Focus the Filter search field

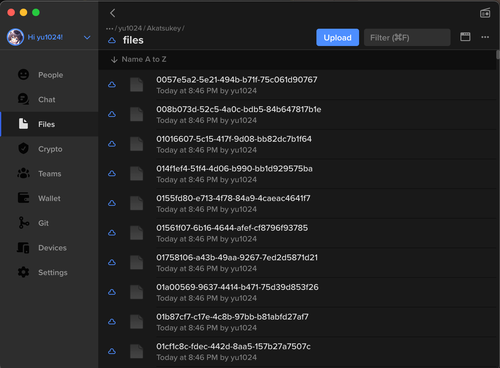[x=407, y=37]
